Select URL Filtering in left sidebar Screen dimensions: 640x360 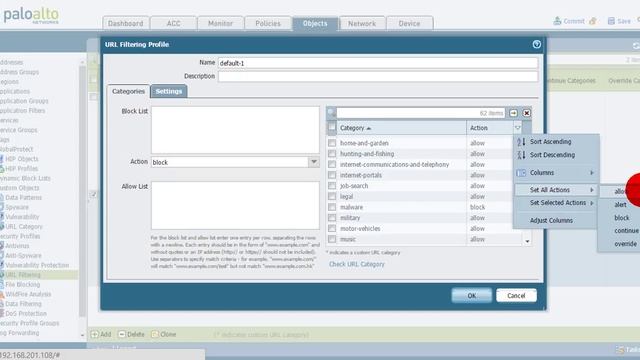23,275
